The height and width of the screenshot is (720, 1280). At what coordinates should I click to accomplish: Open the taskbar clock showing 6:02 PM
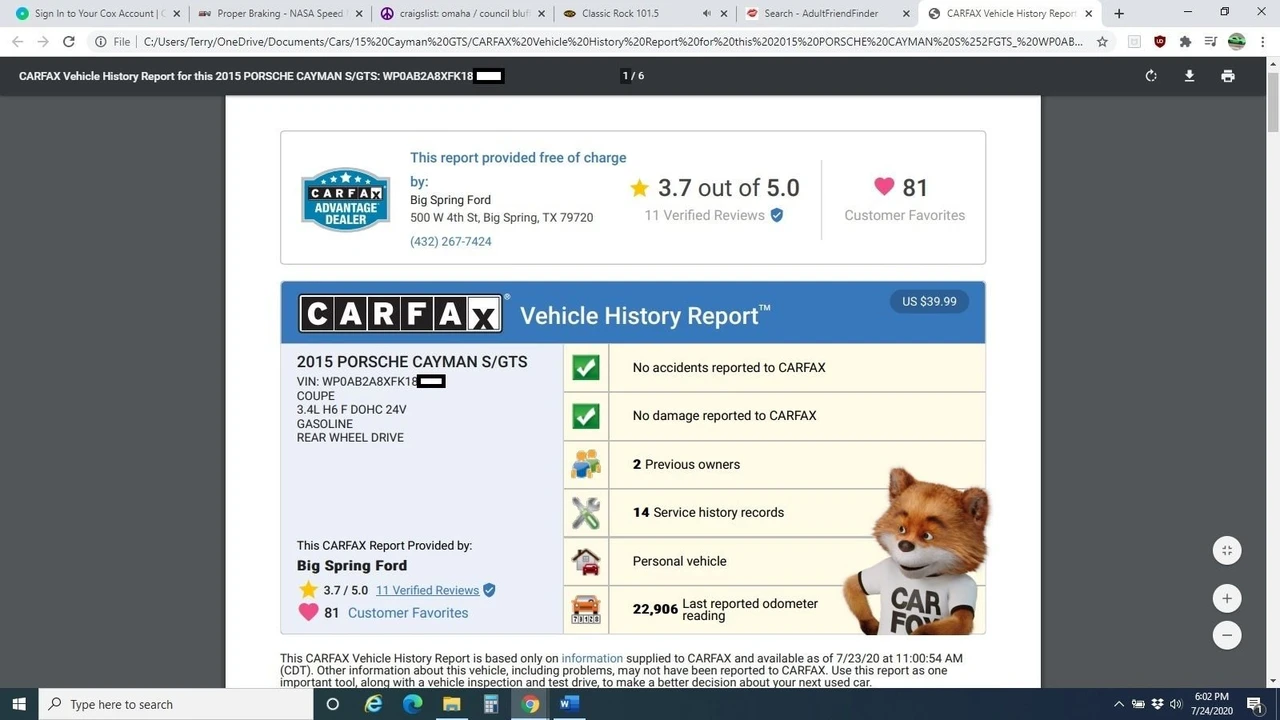1211,704
